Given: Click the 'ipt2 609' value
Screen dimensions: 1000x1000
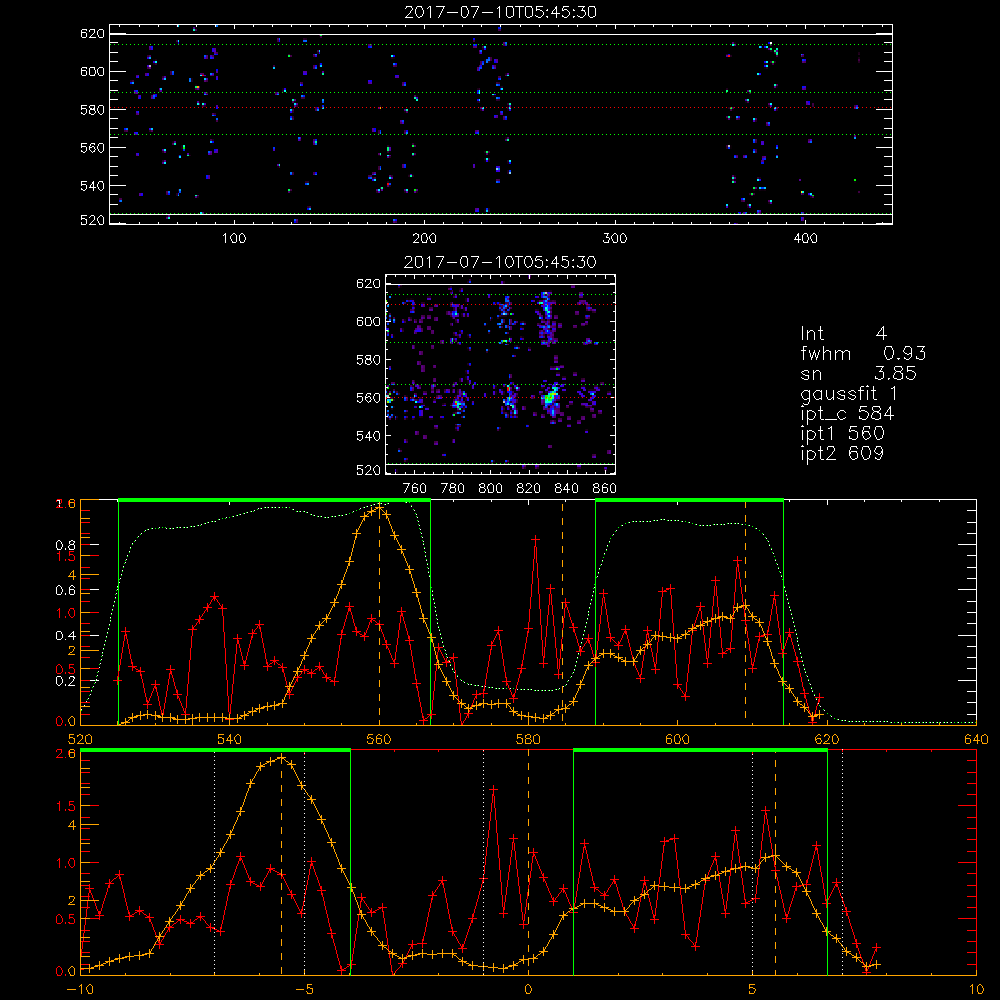Looking at the screenshot, I should point(842,453).
